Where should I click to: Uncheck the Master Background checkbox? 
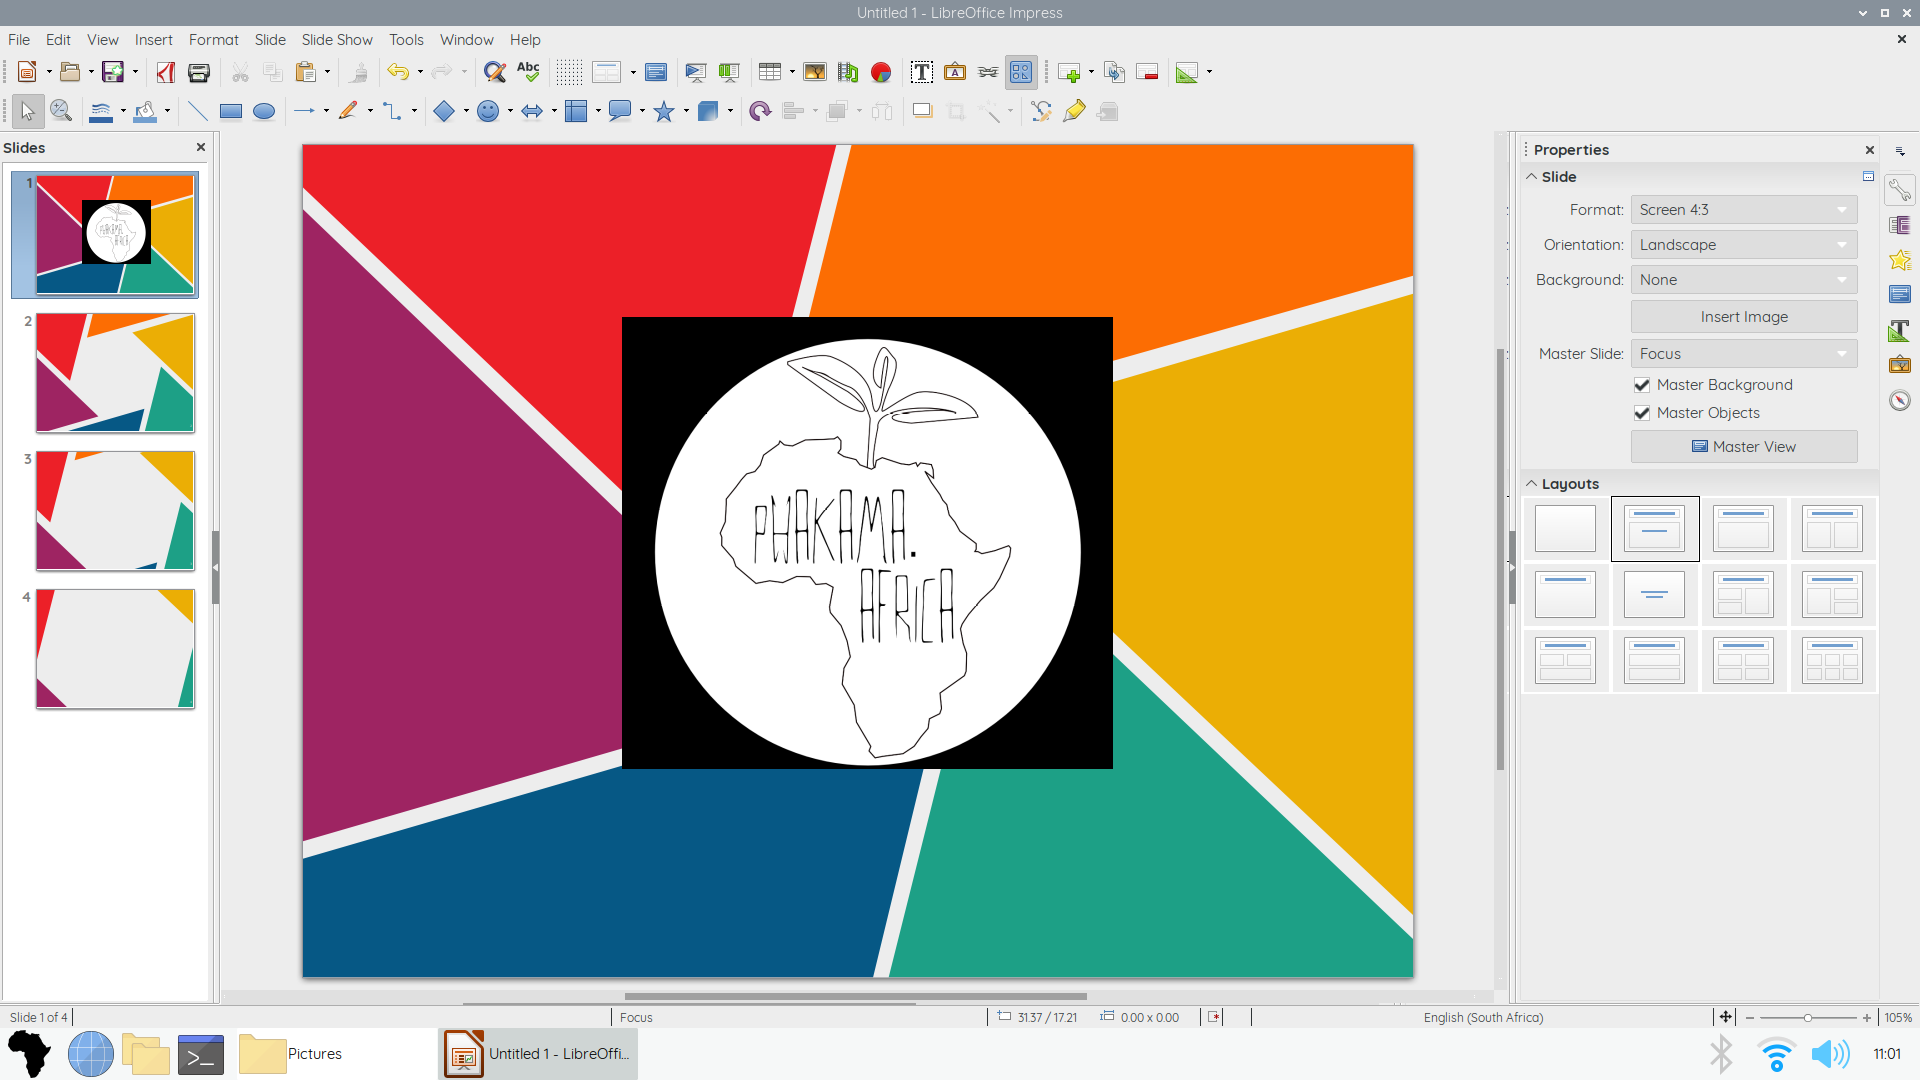click(1642, 385)
